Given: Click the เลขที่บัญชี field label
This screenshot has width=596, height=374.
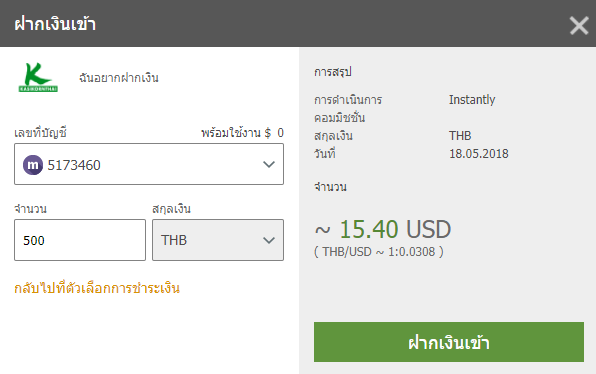Looking at the screenshot, I should (41, 133).
